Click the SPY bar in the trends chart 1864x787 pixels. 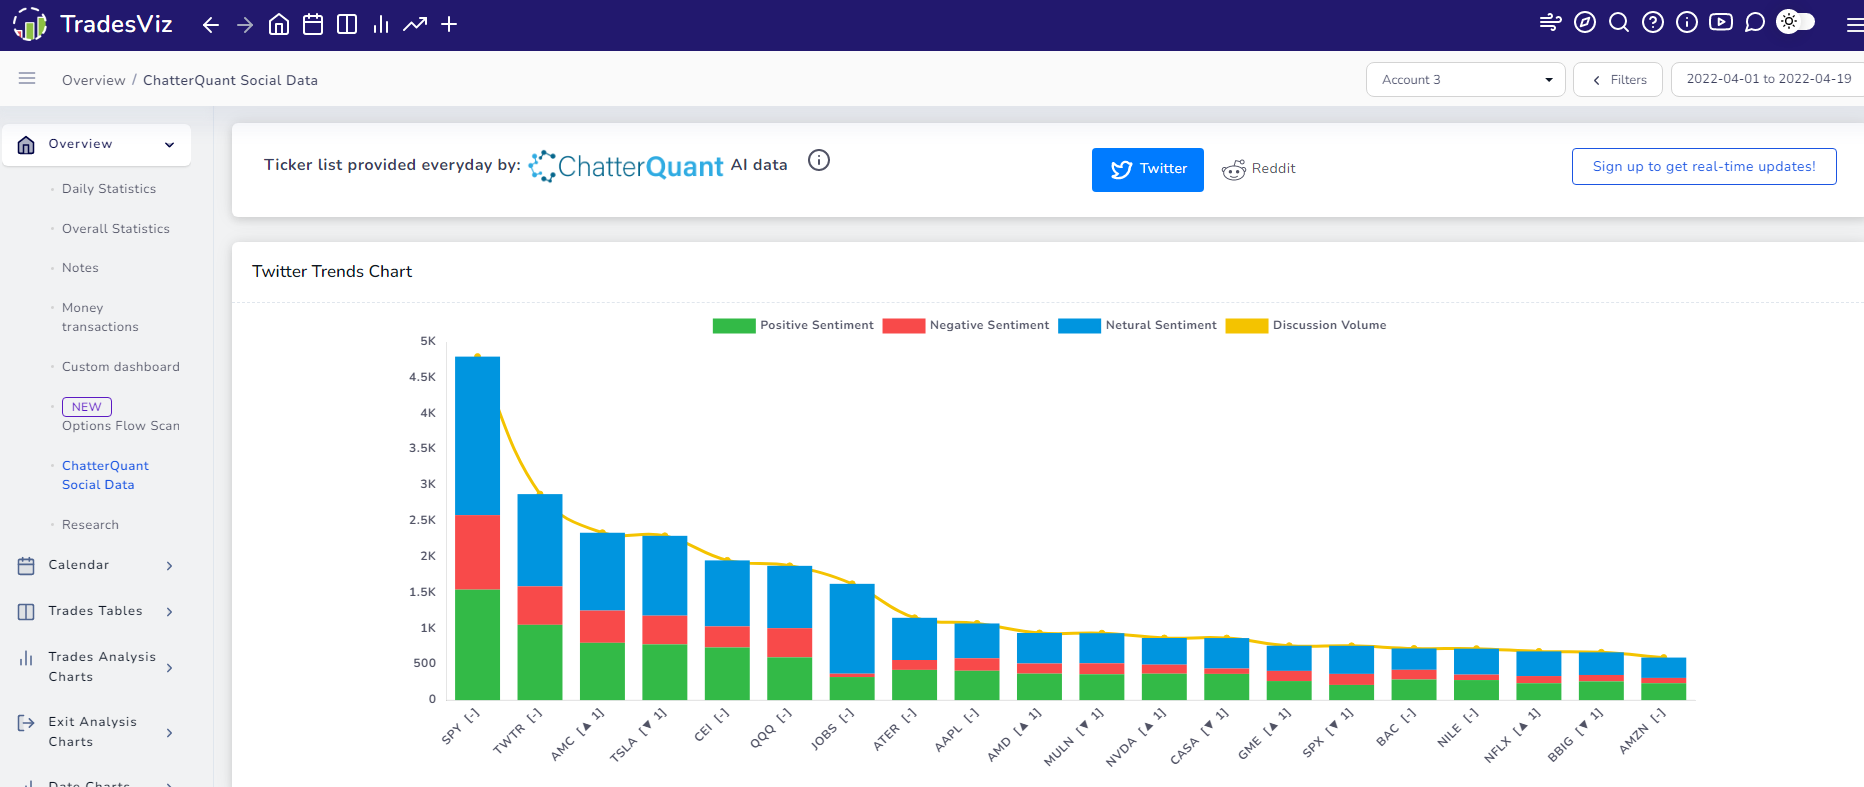tap(477, 528)
